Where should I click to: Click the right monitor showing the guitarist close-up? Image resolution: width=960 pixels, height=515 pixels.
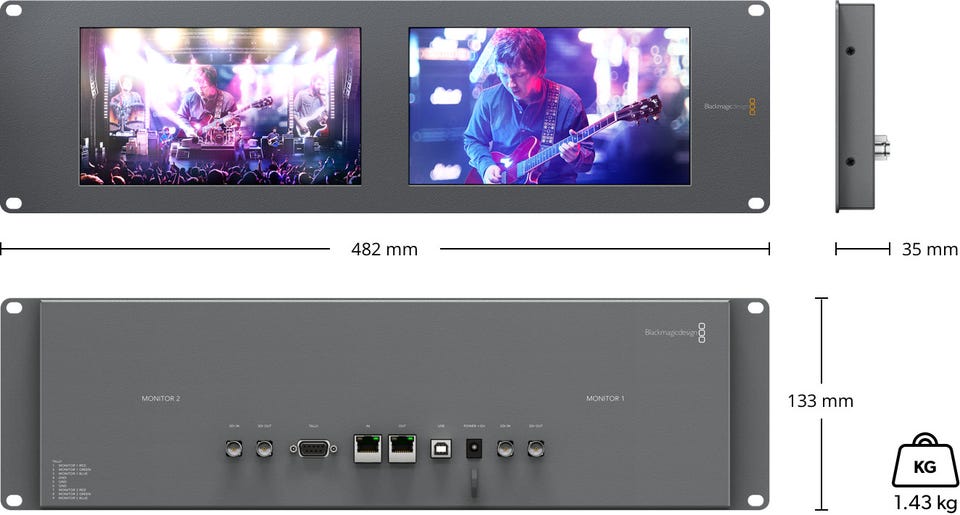549,106
